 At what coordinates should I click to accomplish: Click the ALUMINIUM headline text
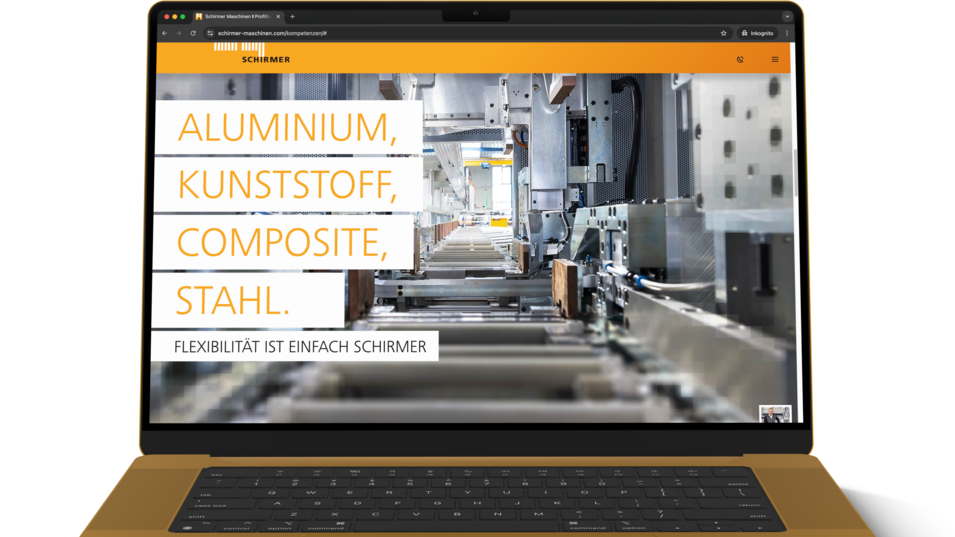[287, 128]
